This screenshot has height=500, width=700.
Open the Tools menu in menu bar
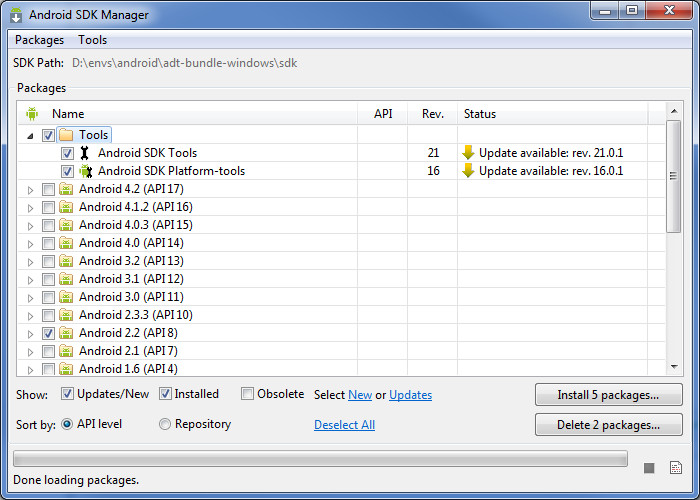(x=92, y=40)
